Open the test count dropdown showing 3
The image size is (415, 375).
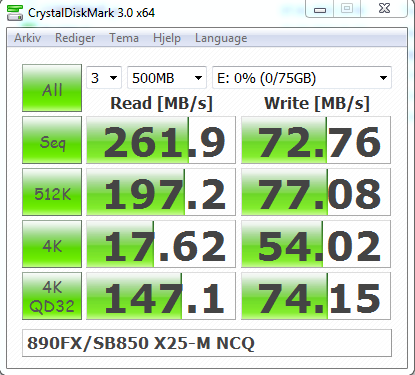click(104, 78)
